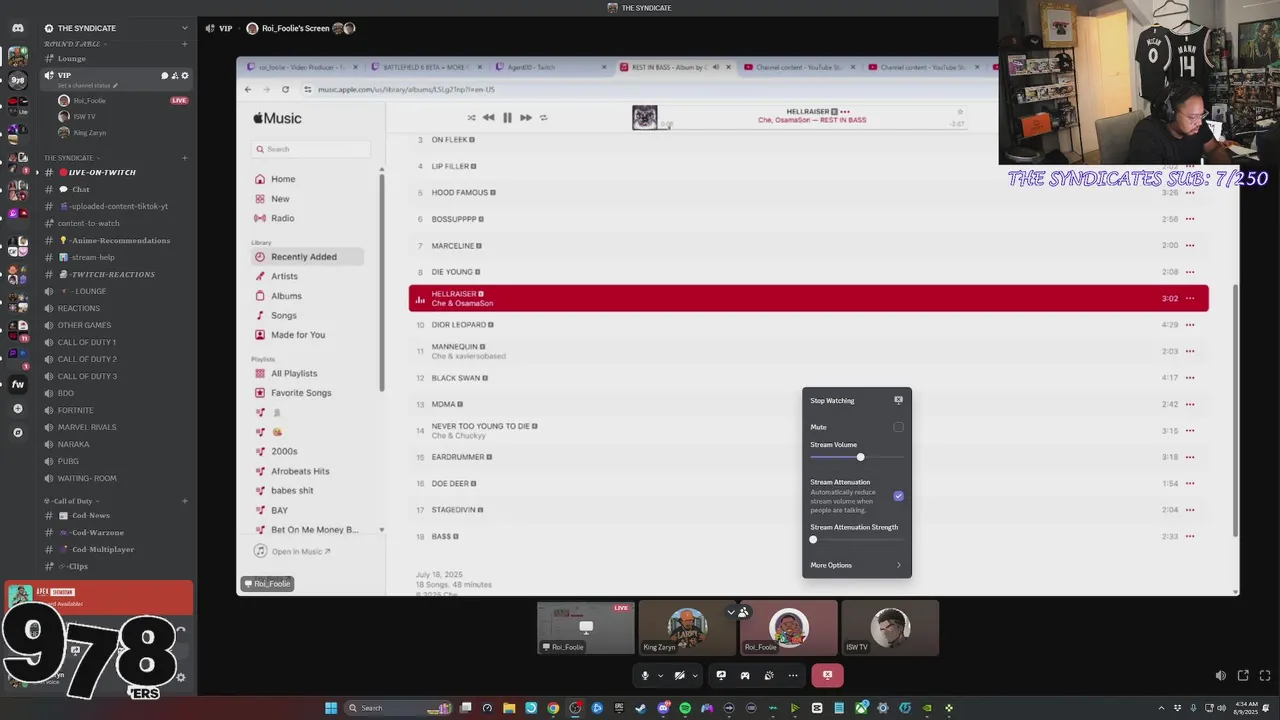Open VIP channel settings gear
1280x720 pixels.
(184, 75)
